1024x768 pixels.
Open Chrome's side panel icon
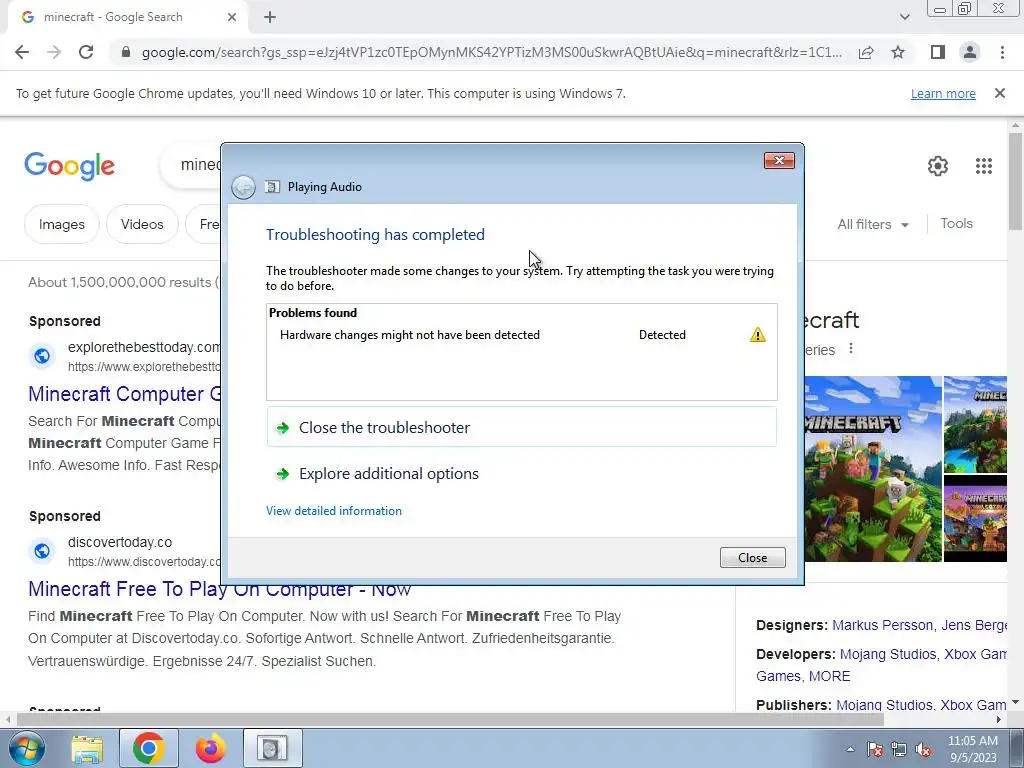(x=938, y=52)
